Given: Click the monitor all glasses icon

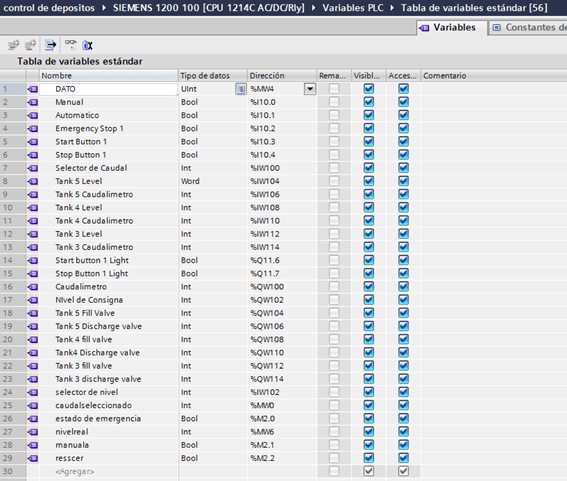Looking at the screenshot, I should coord(71,44).
